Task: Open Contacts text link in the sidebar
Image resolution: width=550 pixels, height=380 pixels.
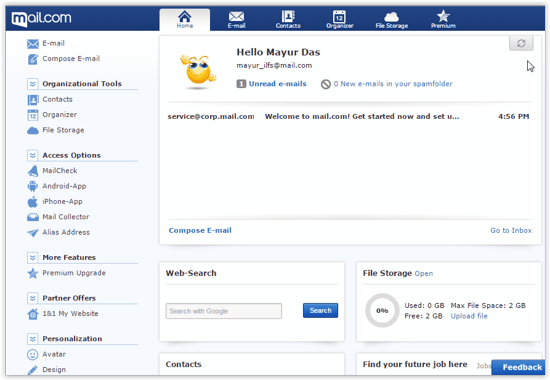Action: 57,99
